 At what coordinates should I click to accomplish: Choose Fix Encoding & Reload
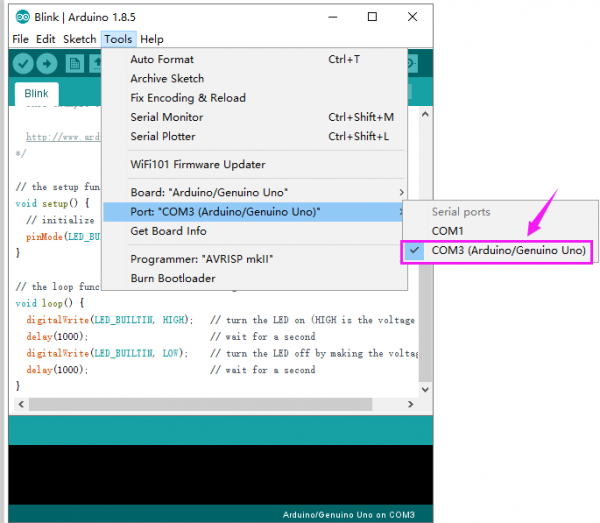pyautogui.click(x=255, y=98)
